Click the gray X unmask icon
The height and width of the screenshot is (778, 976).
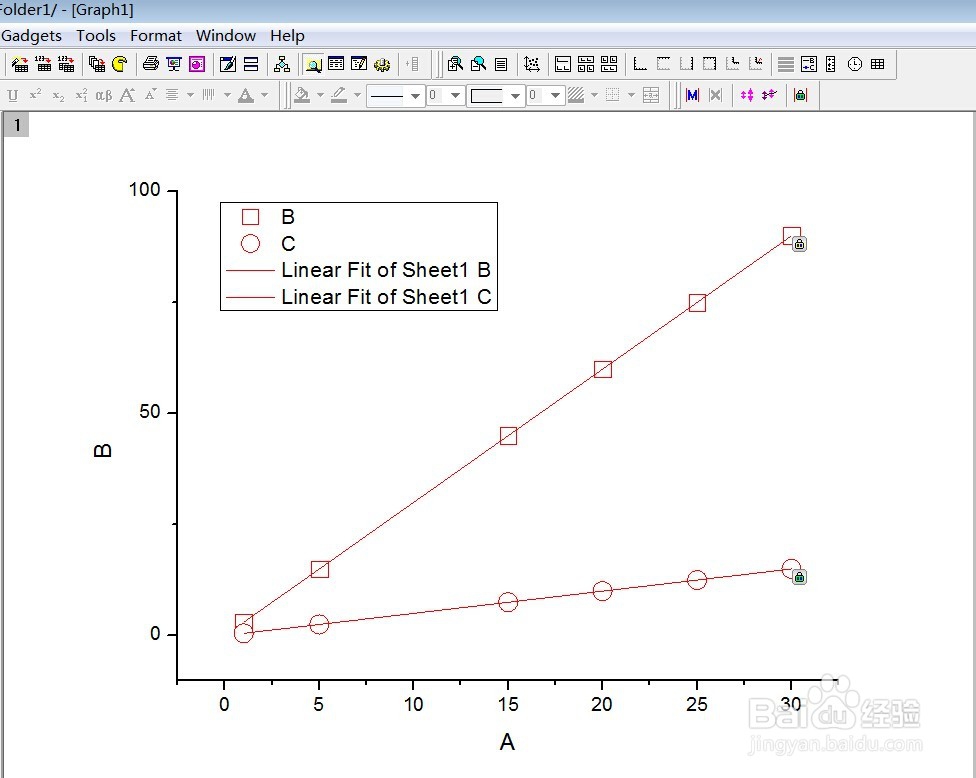(x=716, y=95)
